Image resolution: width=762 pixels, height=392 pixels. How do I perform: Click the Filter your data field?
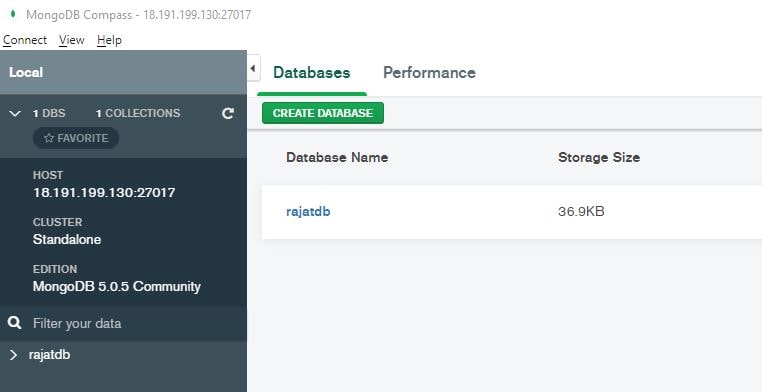click(x=123, y=324)
